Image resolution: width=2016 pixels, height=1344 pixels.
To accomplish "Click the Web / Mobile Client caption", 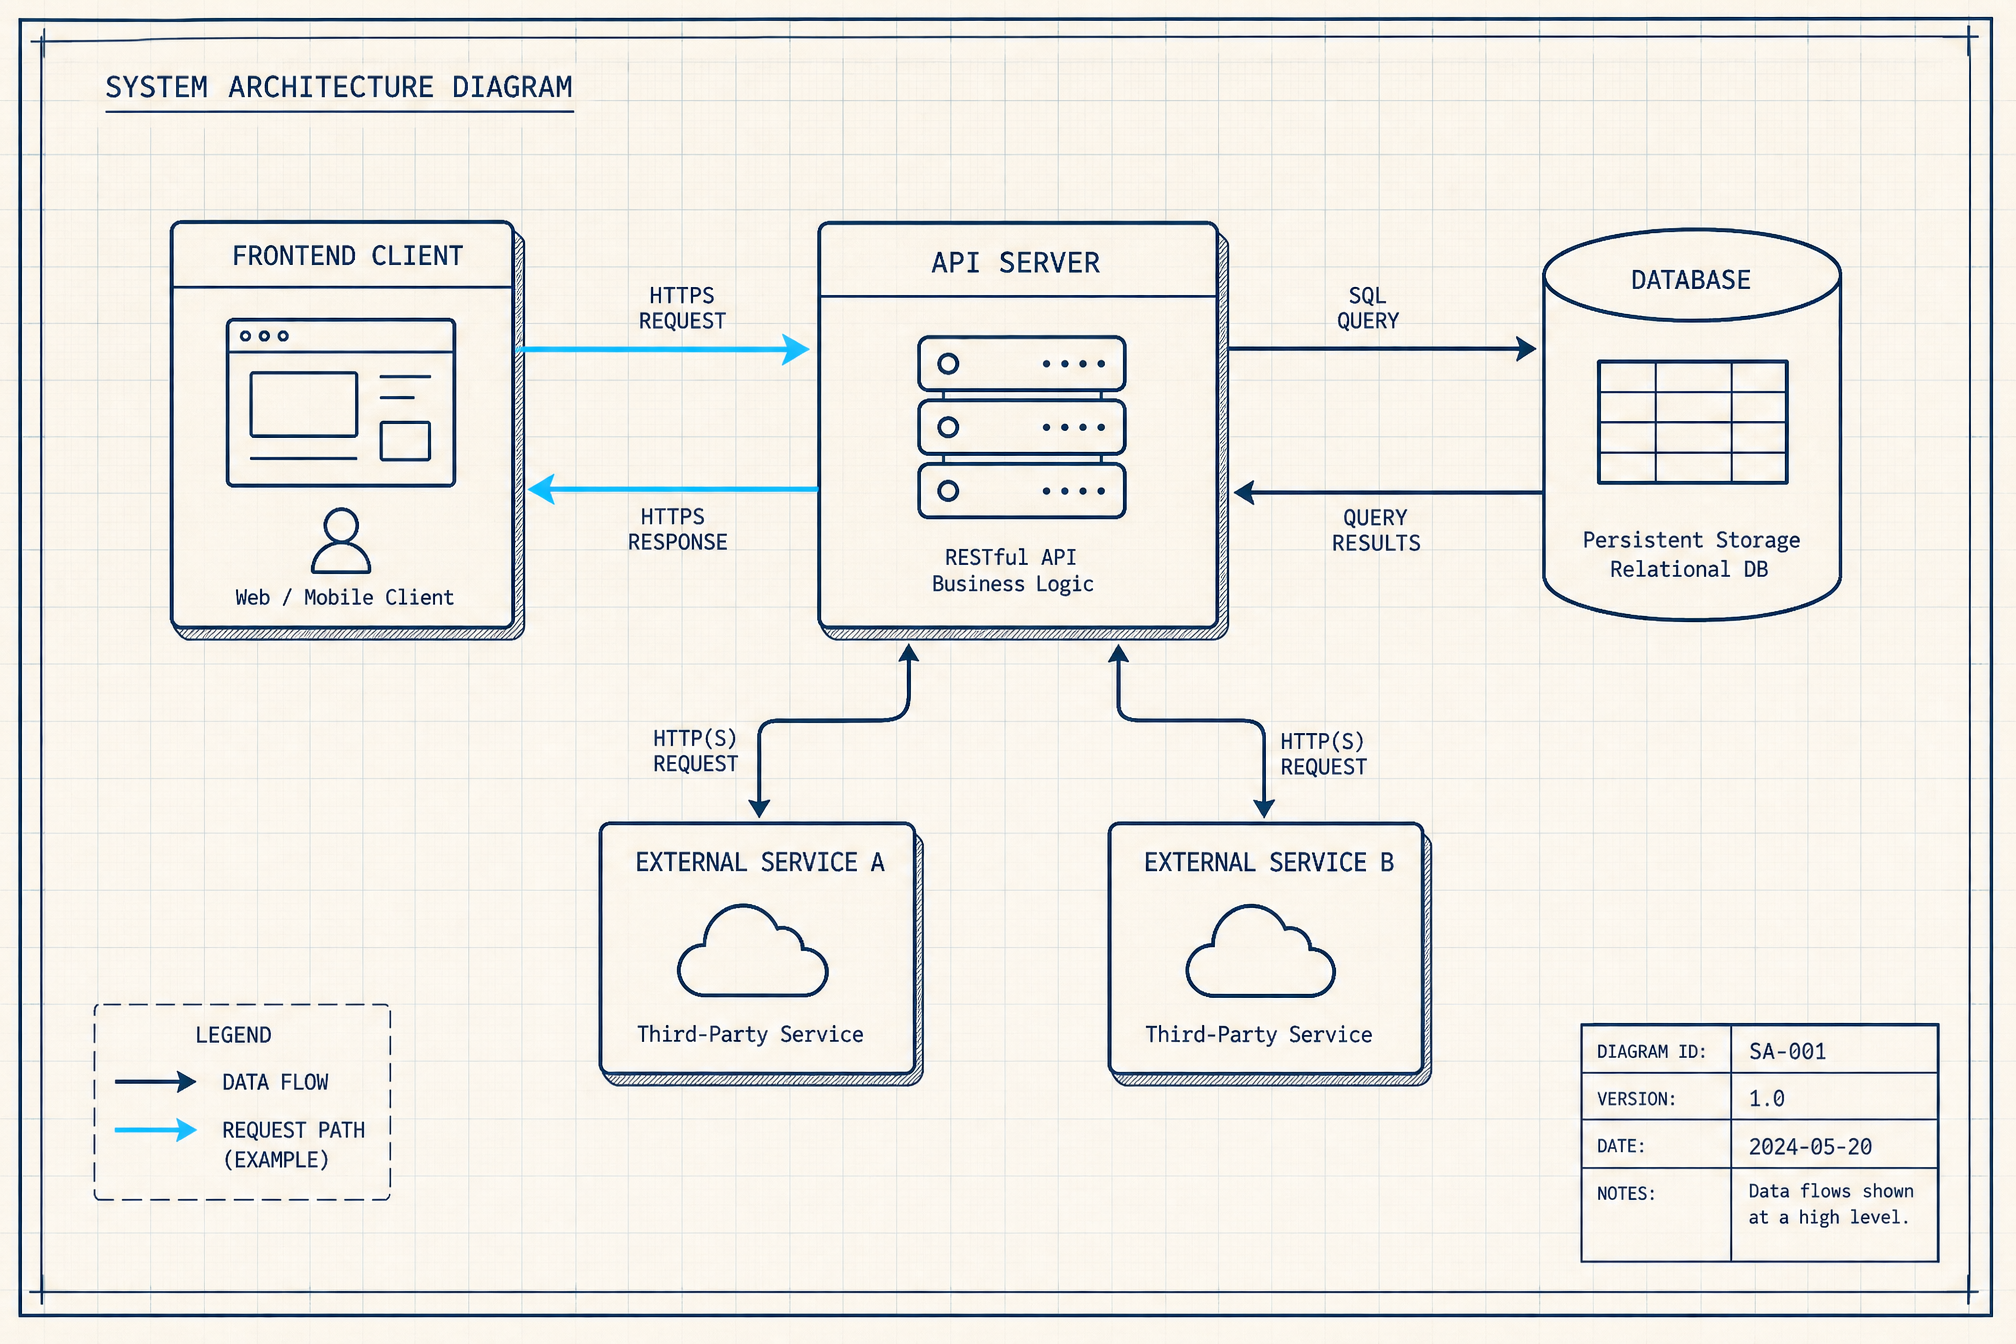I will [344, 597].
